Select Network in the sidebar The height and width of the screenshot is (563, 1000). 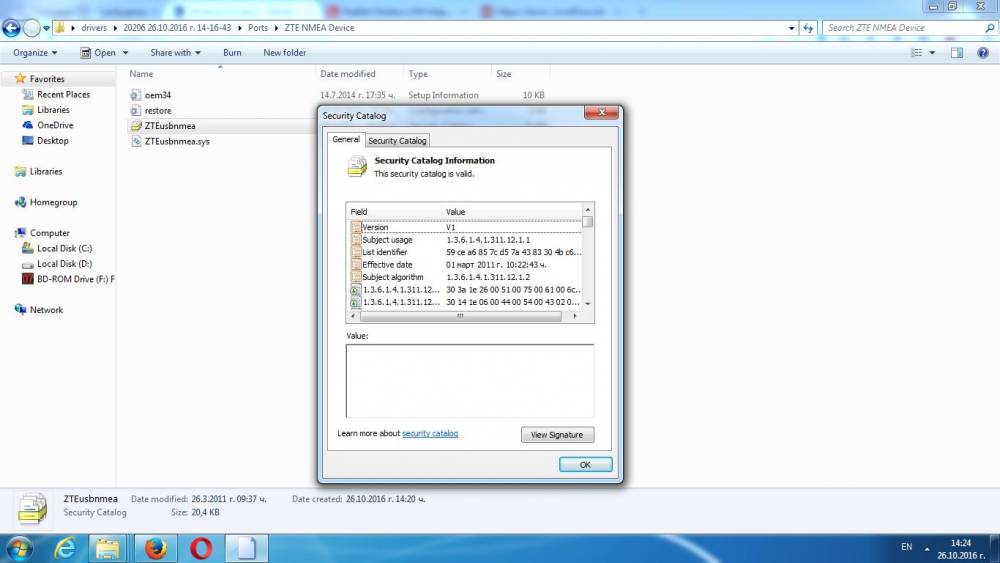(46, 310)
